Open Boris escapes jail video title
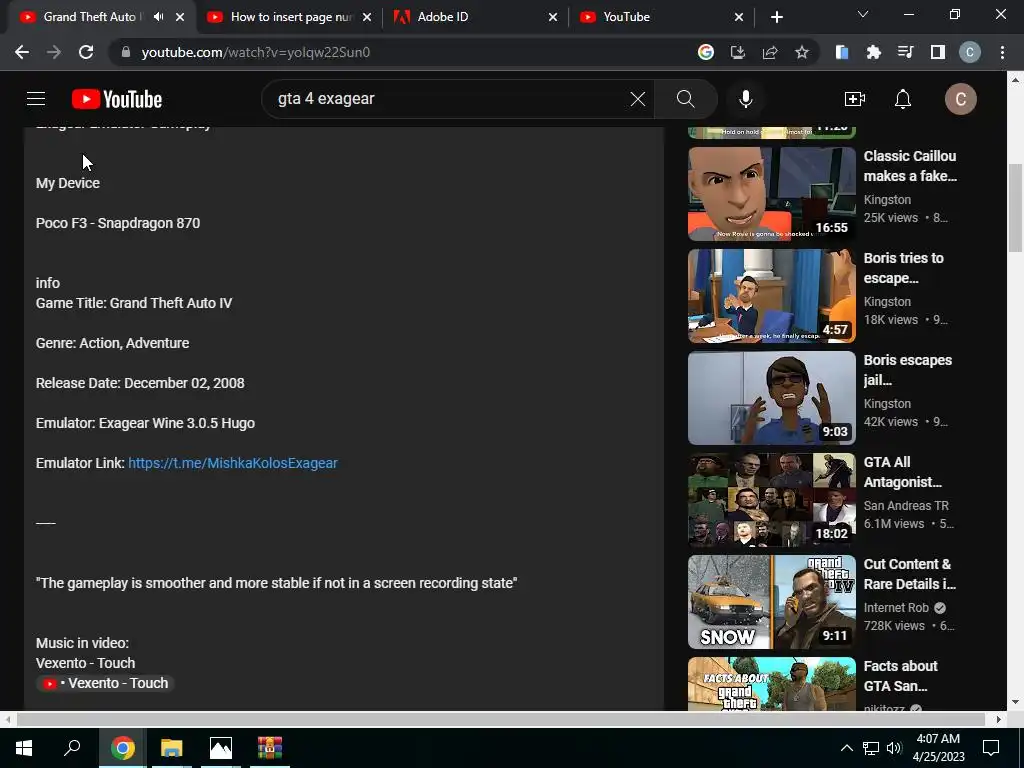 tap(907, 370)
